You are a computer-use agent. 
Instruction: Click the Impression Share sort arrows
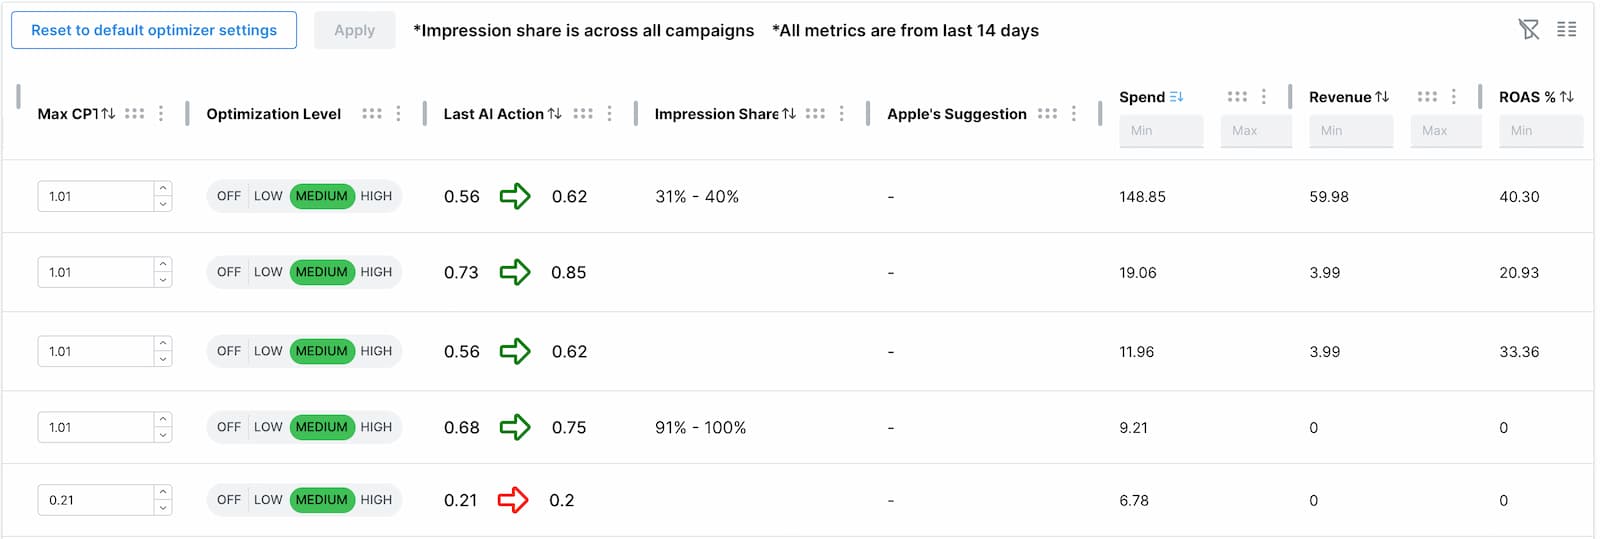(x=789, y=114)
